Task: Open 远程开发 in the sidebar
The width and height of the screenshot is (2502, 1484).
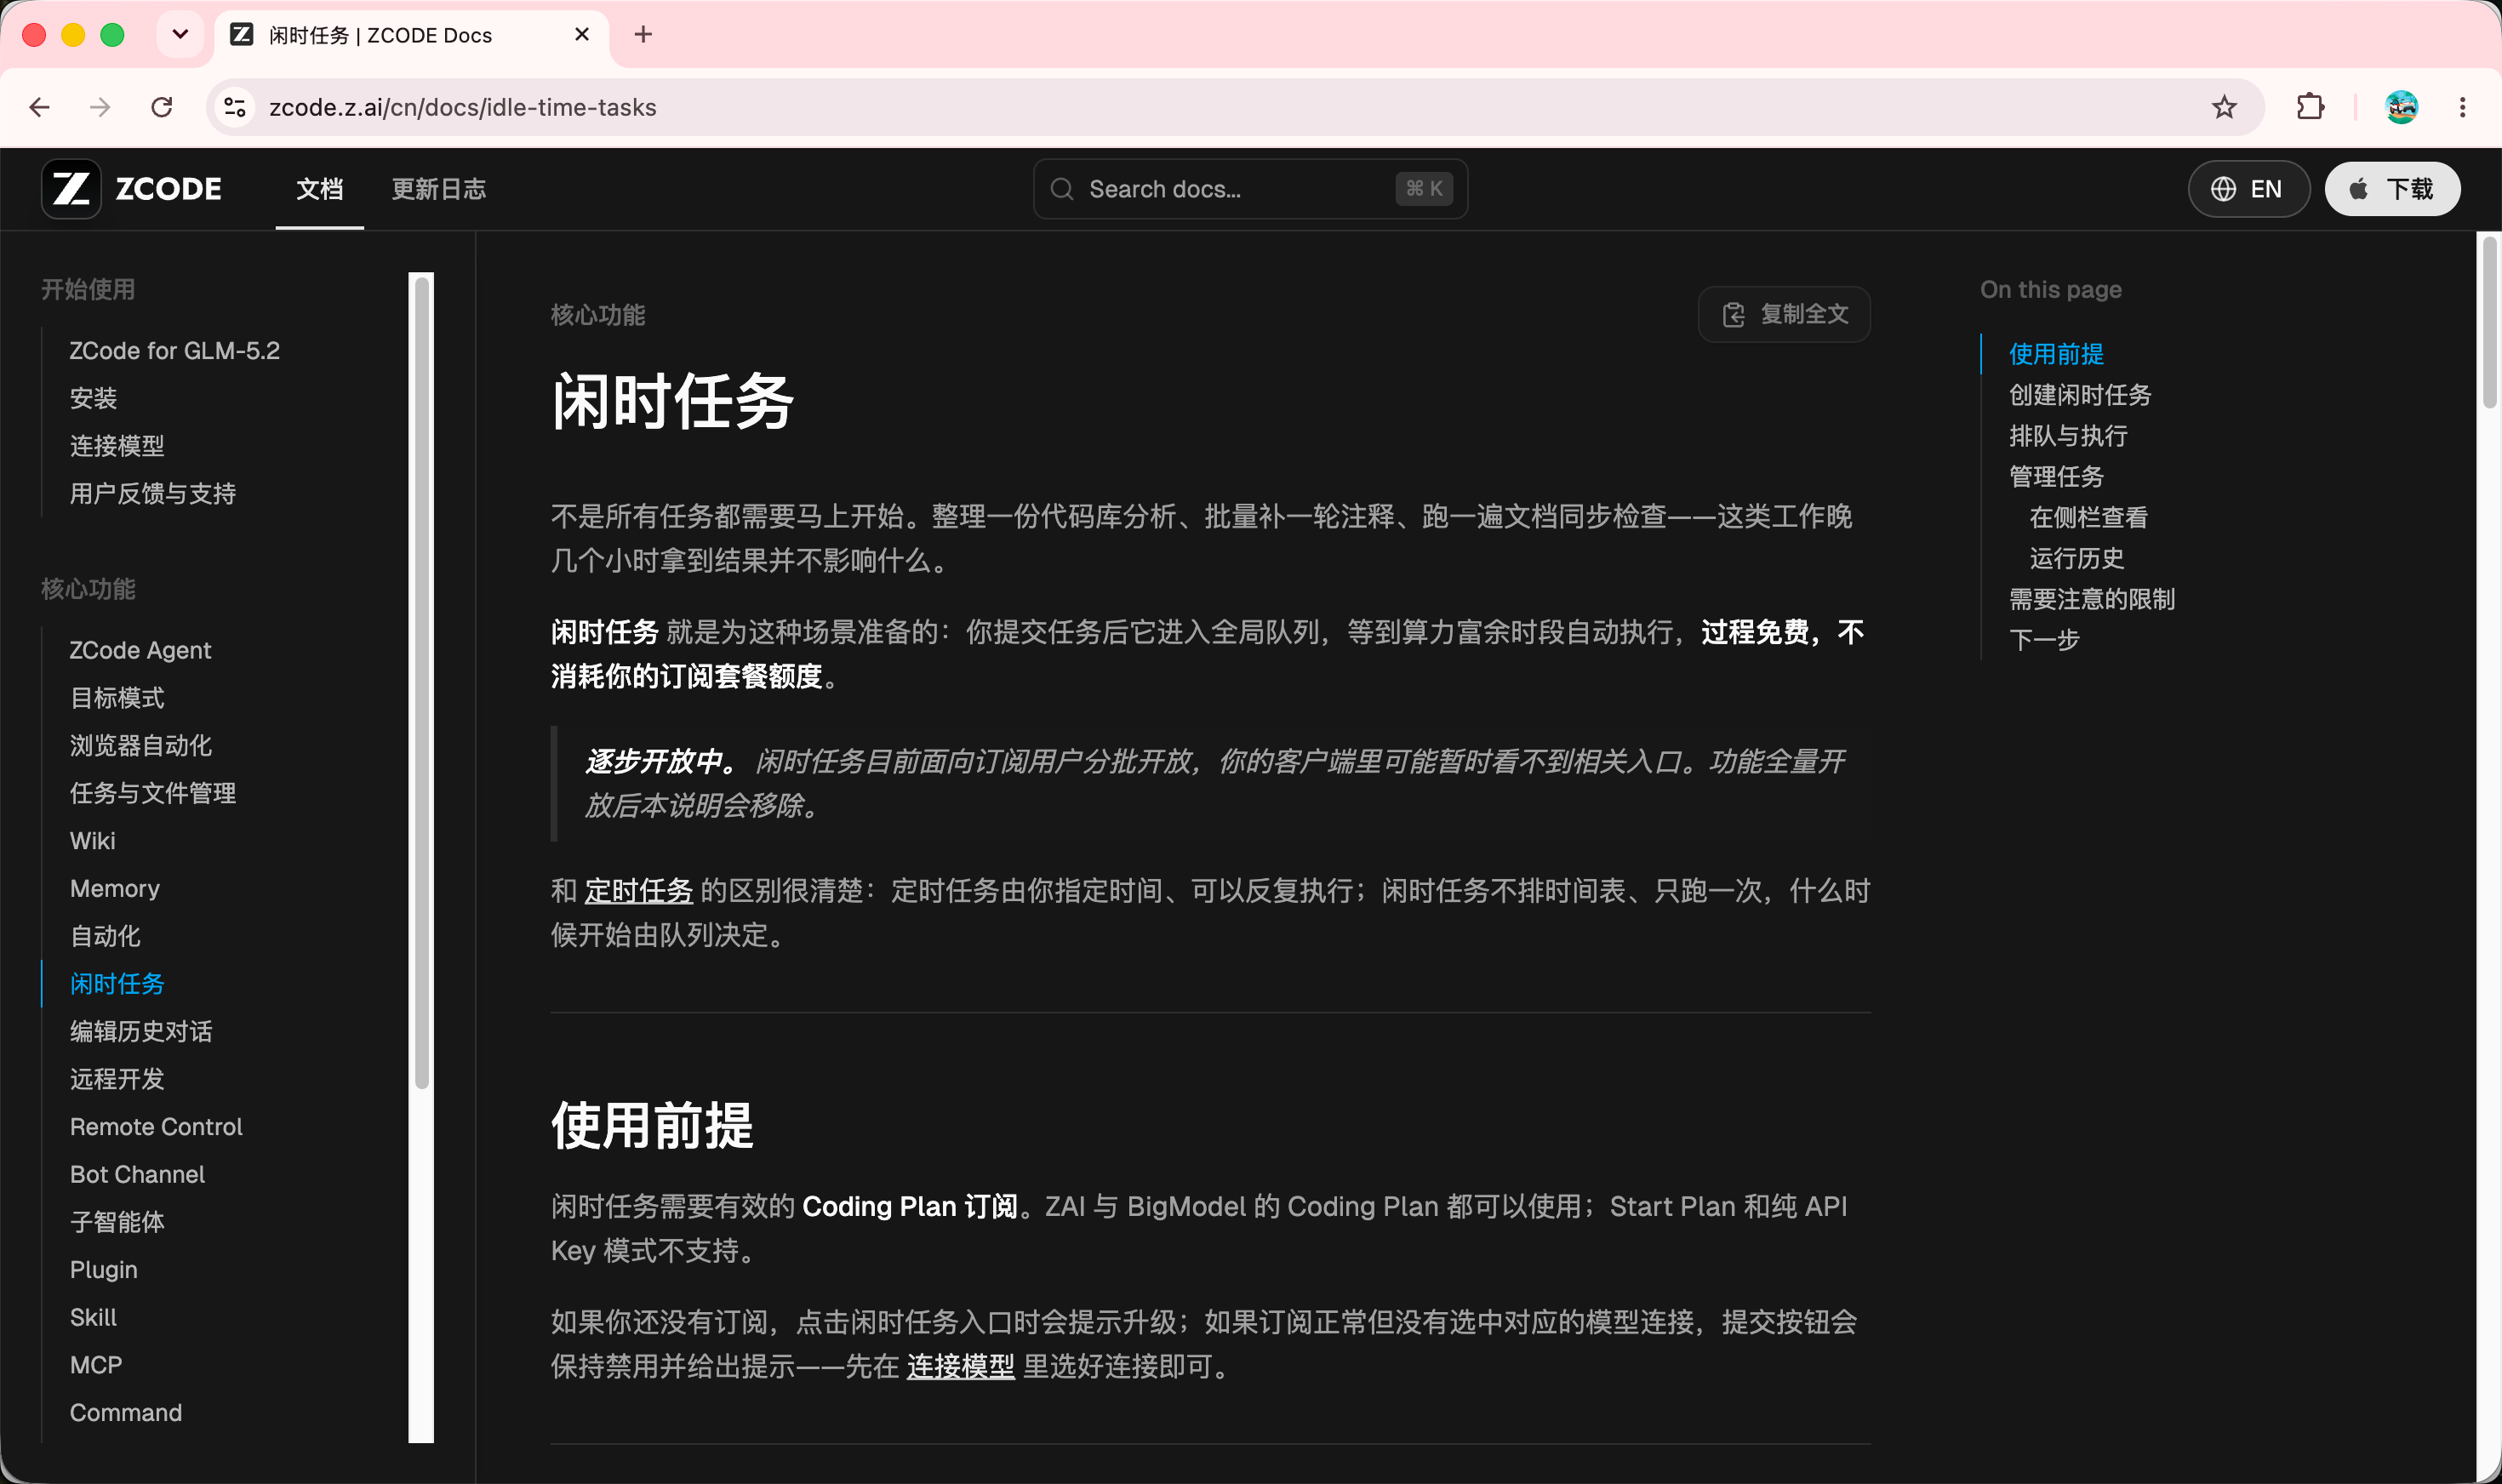Action: tap(117, 1080)
